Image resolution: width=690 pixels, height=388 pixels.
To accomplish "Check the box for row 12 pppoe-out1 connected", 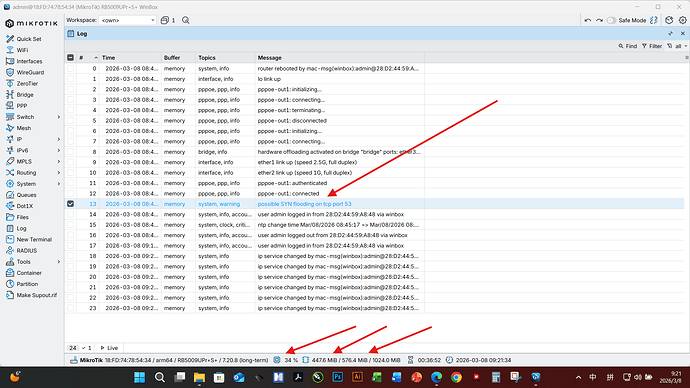I will (x=70, y=194).
